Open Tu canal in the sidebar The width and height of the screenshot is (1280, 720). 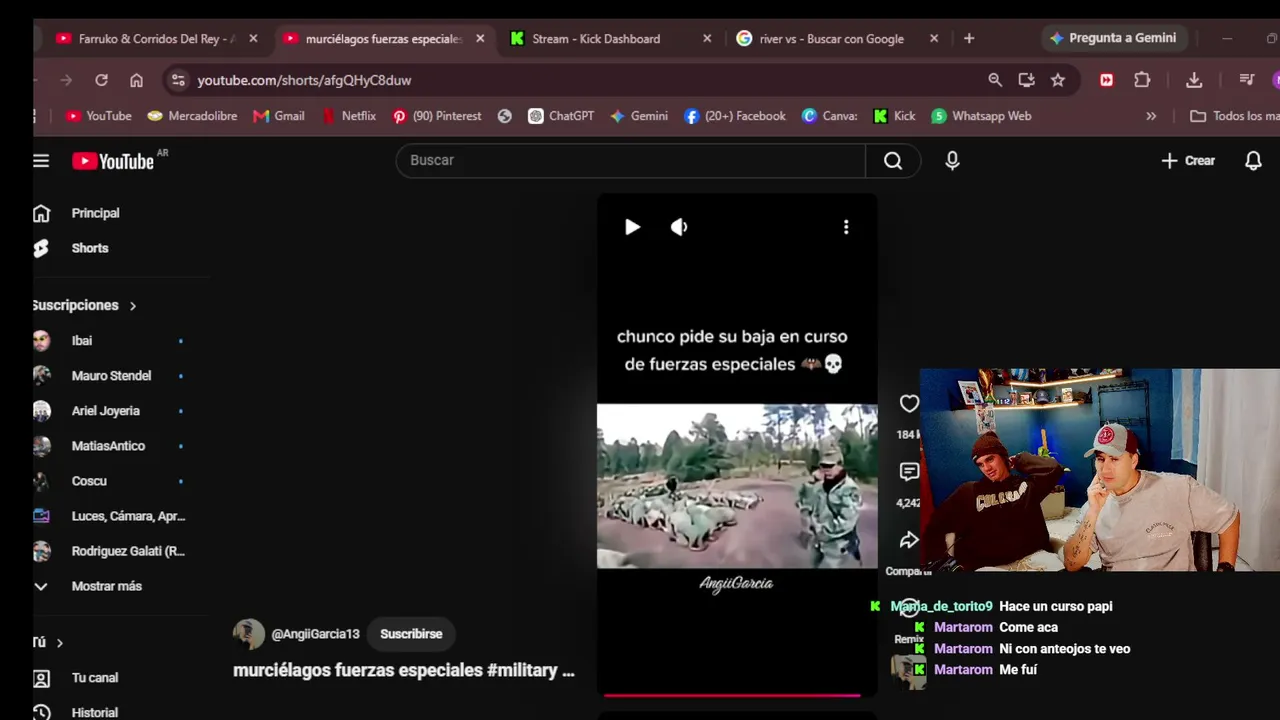click(x=95, y=678)
